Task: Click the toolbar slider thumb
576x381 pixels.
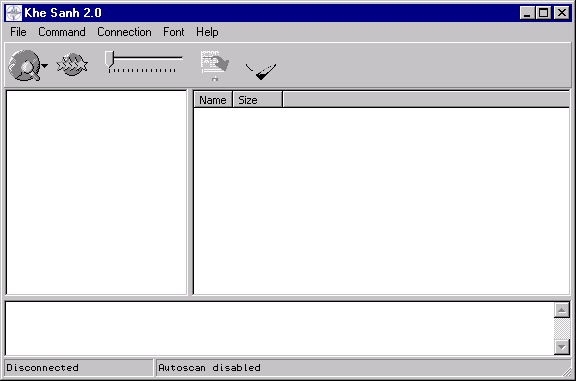Action: (x=109, y=60)
